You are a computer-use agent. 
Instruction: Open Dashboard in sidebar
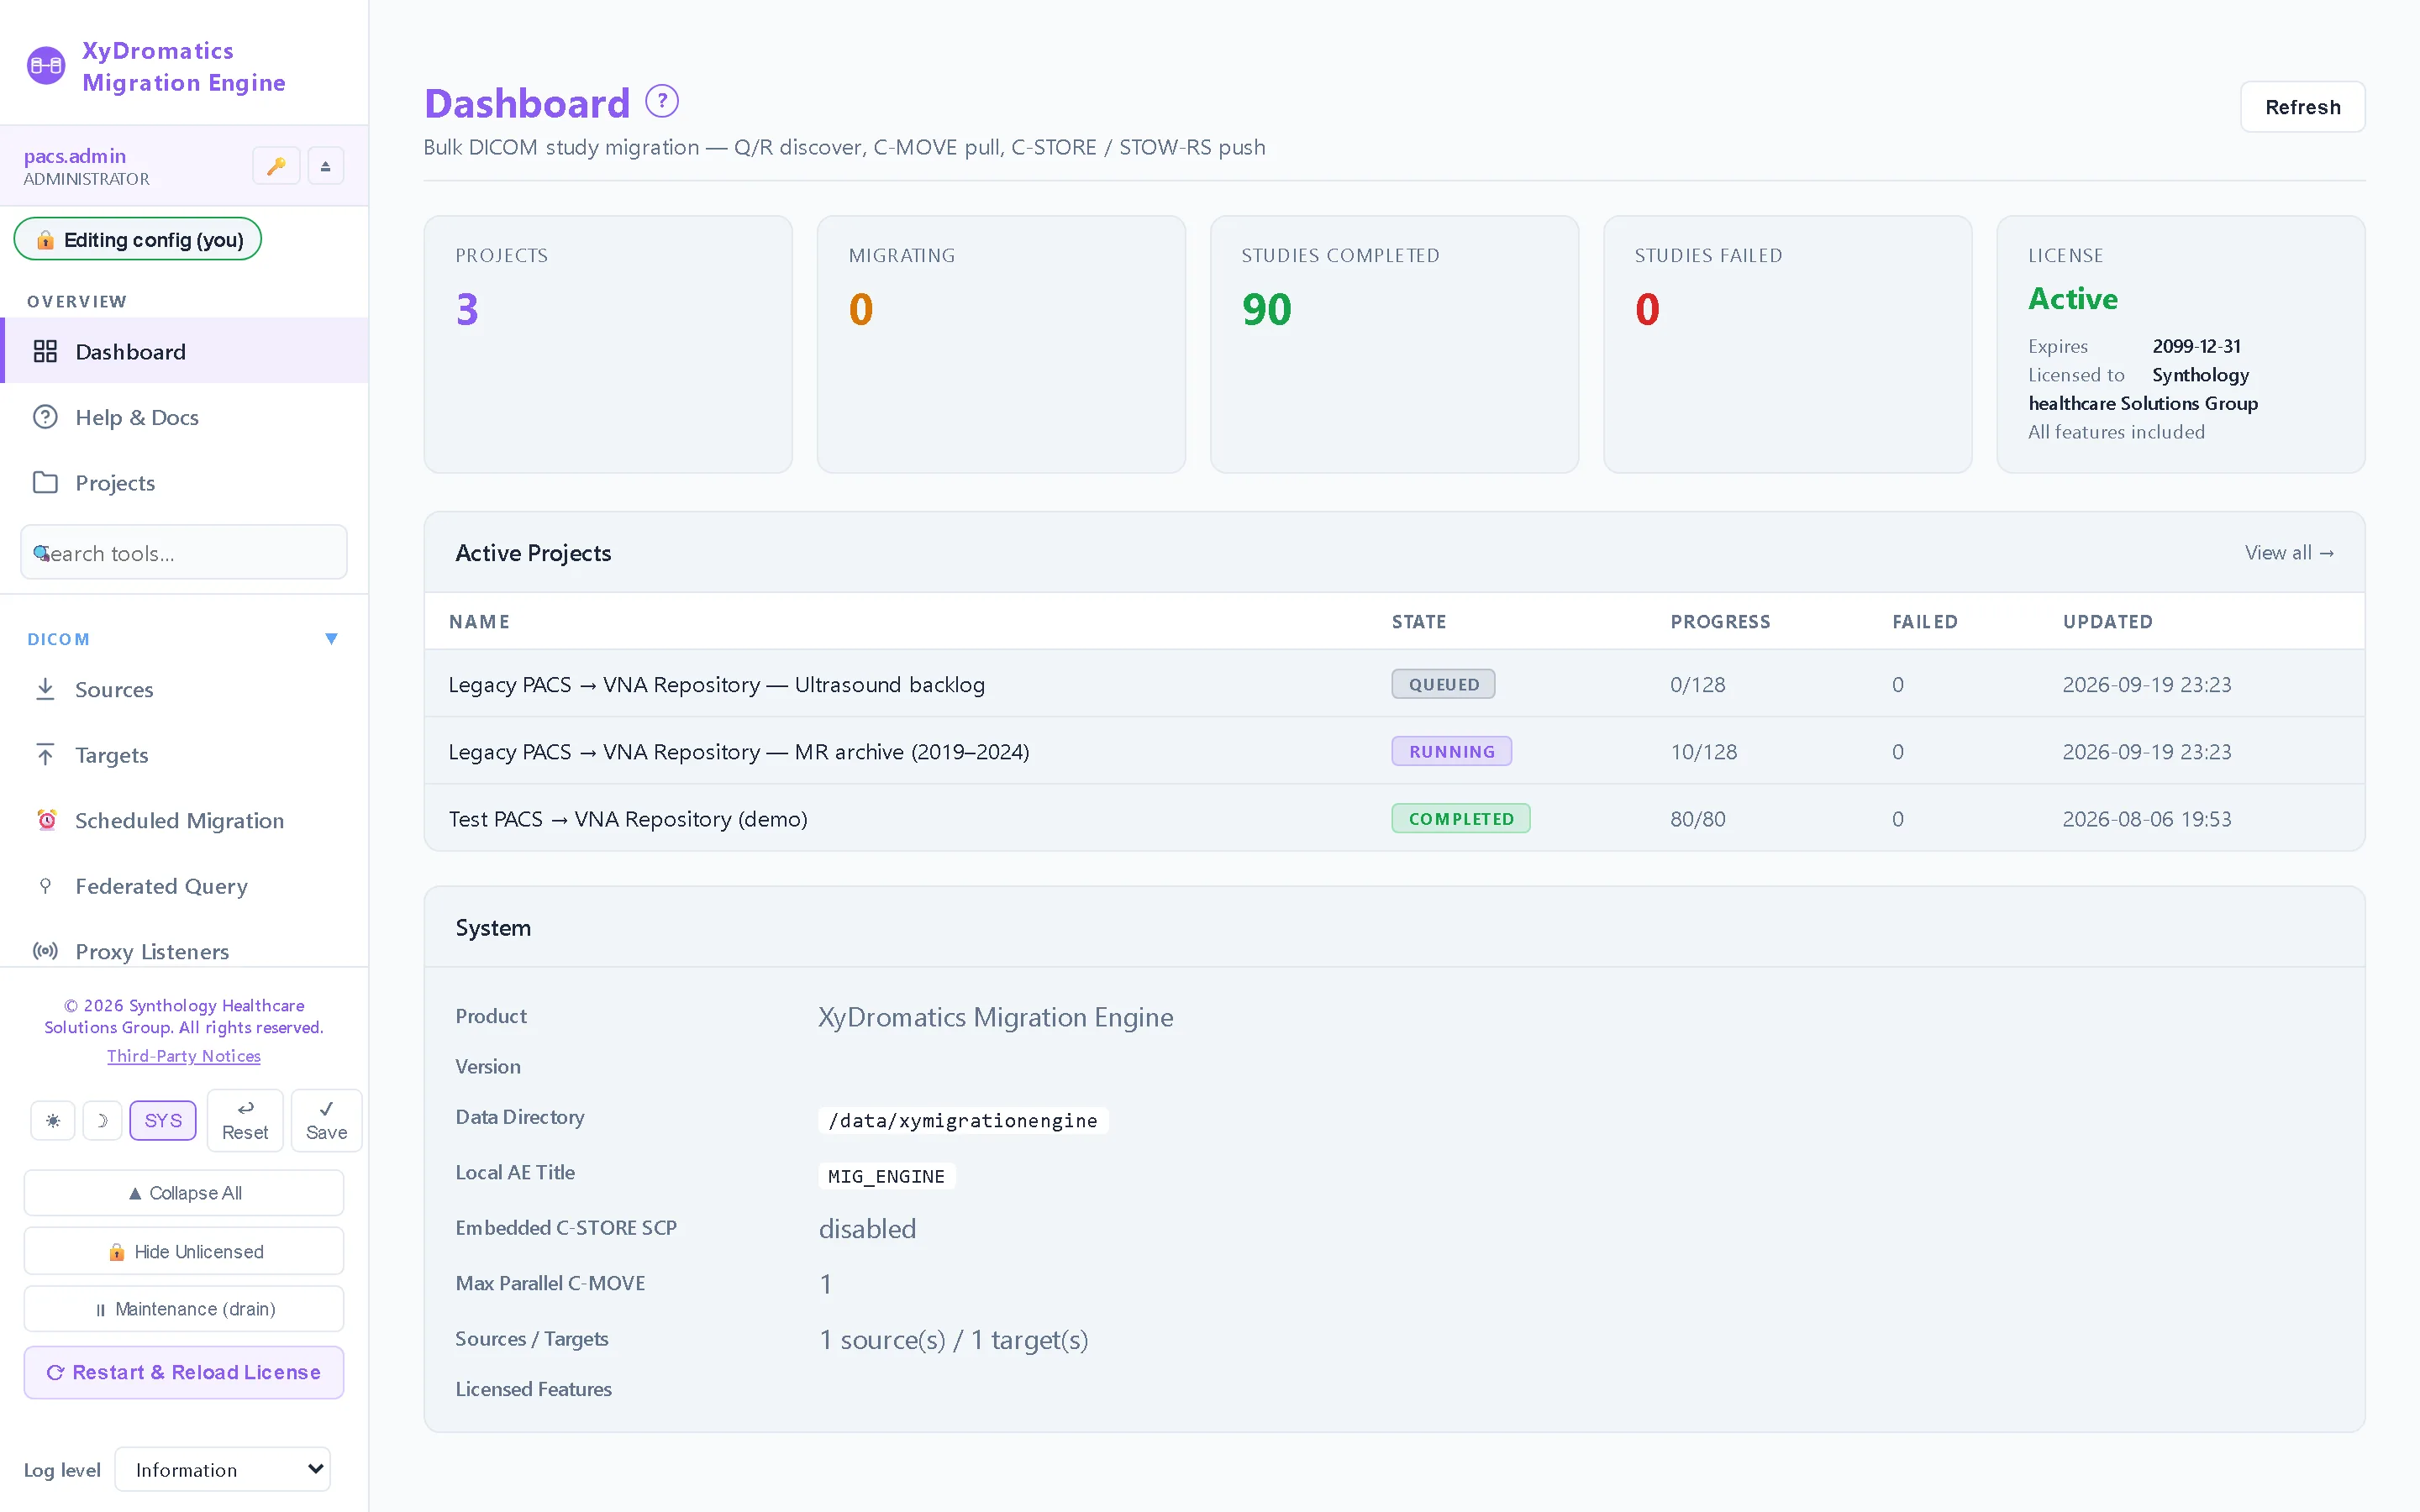coord(185,351)
